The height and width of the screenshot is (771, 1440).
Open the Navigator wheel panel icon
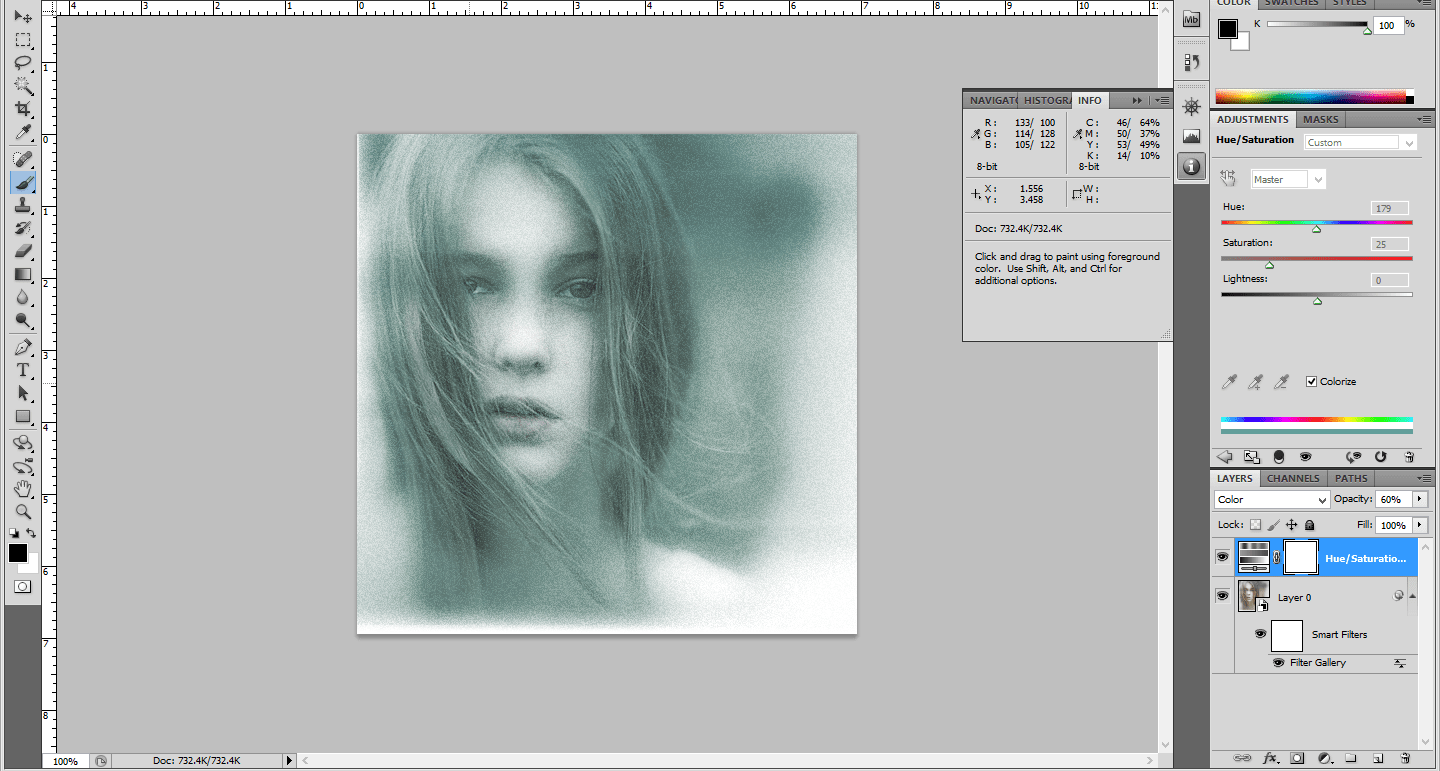point(1191,106)
